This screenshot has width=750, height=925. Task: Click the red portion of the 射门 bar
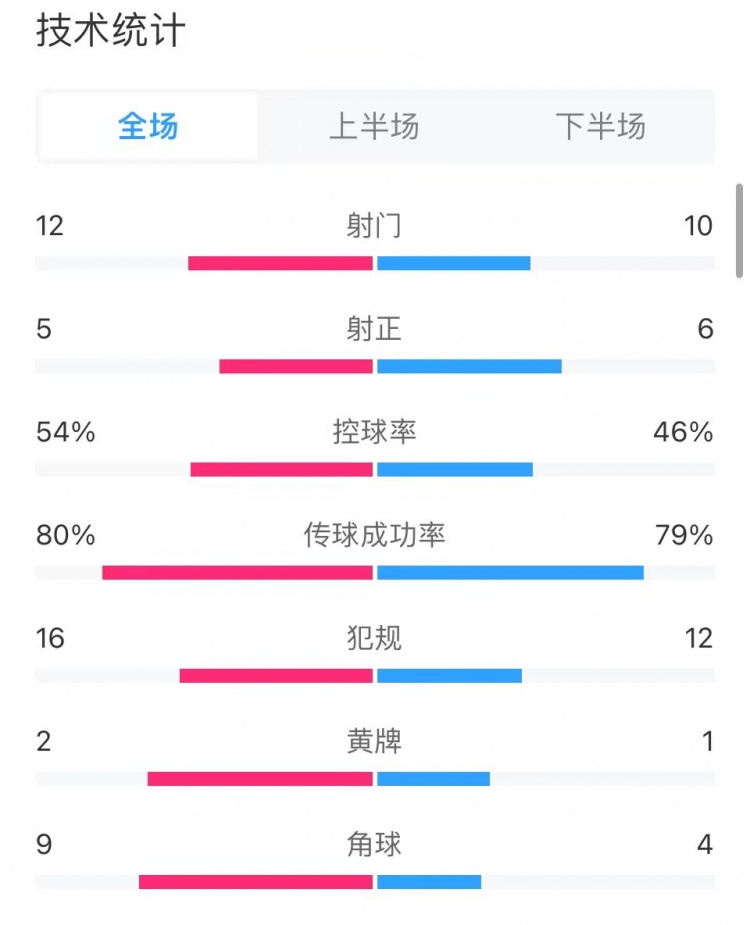click(280, 263)
